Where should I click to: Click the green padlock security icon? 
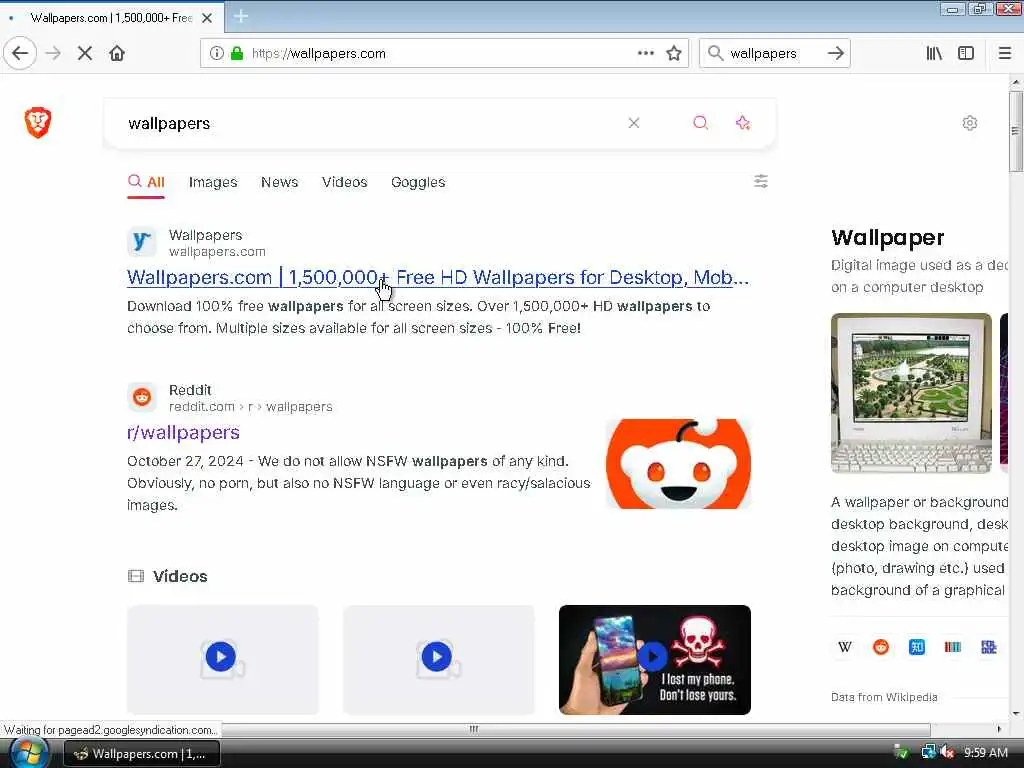pos(237,53)
